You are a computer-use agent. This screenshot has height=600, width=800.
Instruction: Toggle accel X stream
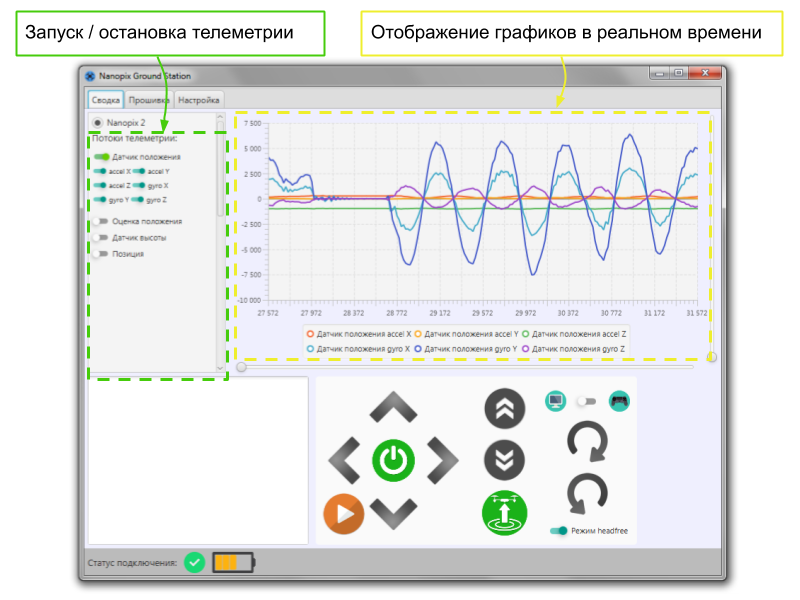click(x=100, y=171)
